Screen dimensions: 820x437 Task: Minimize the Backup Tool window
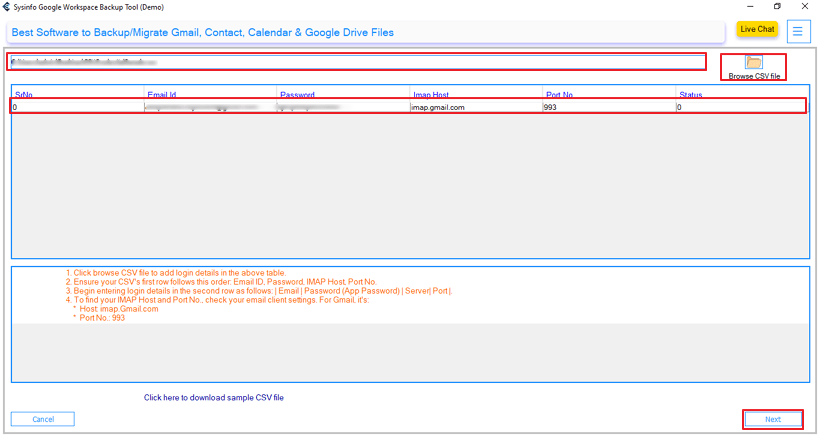tap(748, 6)
